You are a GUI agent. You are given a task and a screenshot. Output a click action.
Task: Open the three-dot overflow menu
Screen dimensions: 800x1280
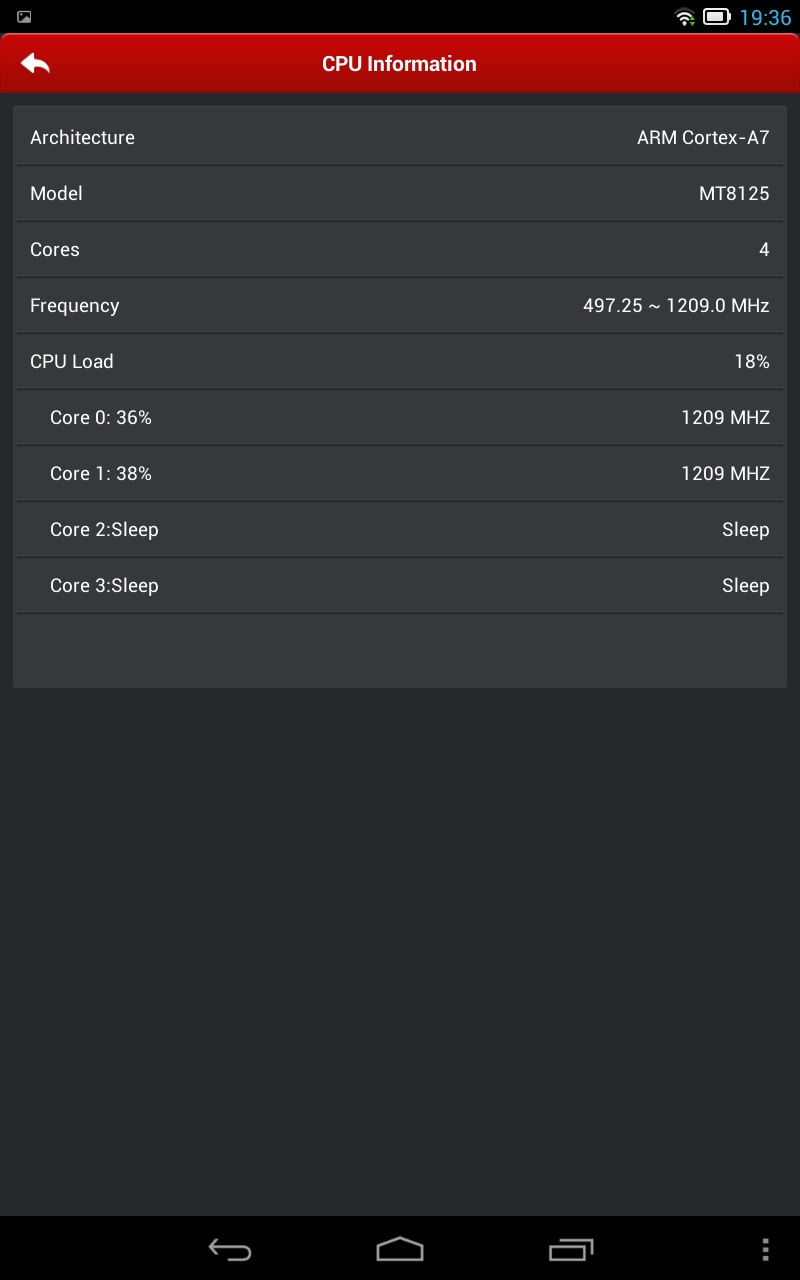tap(765, 1249)
